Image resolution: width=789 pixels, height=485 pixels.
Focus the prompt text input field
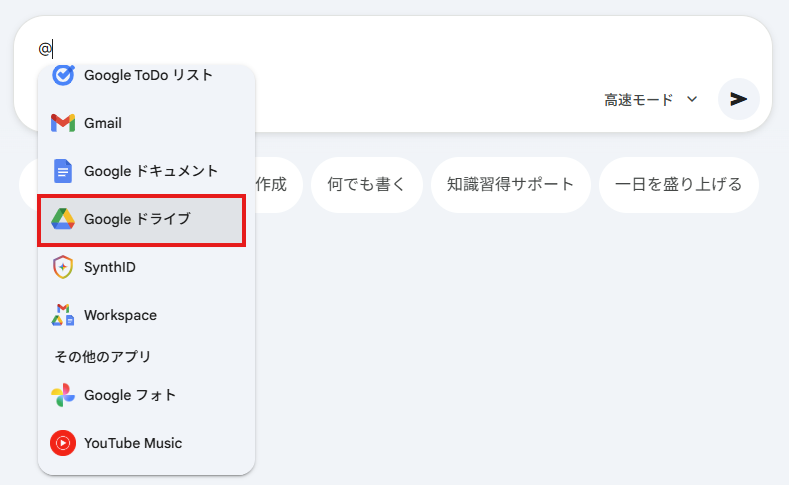pos(400,48)
